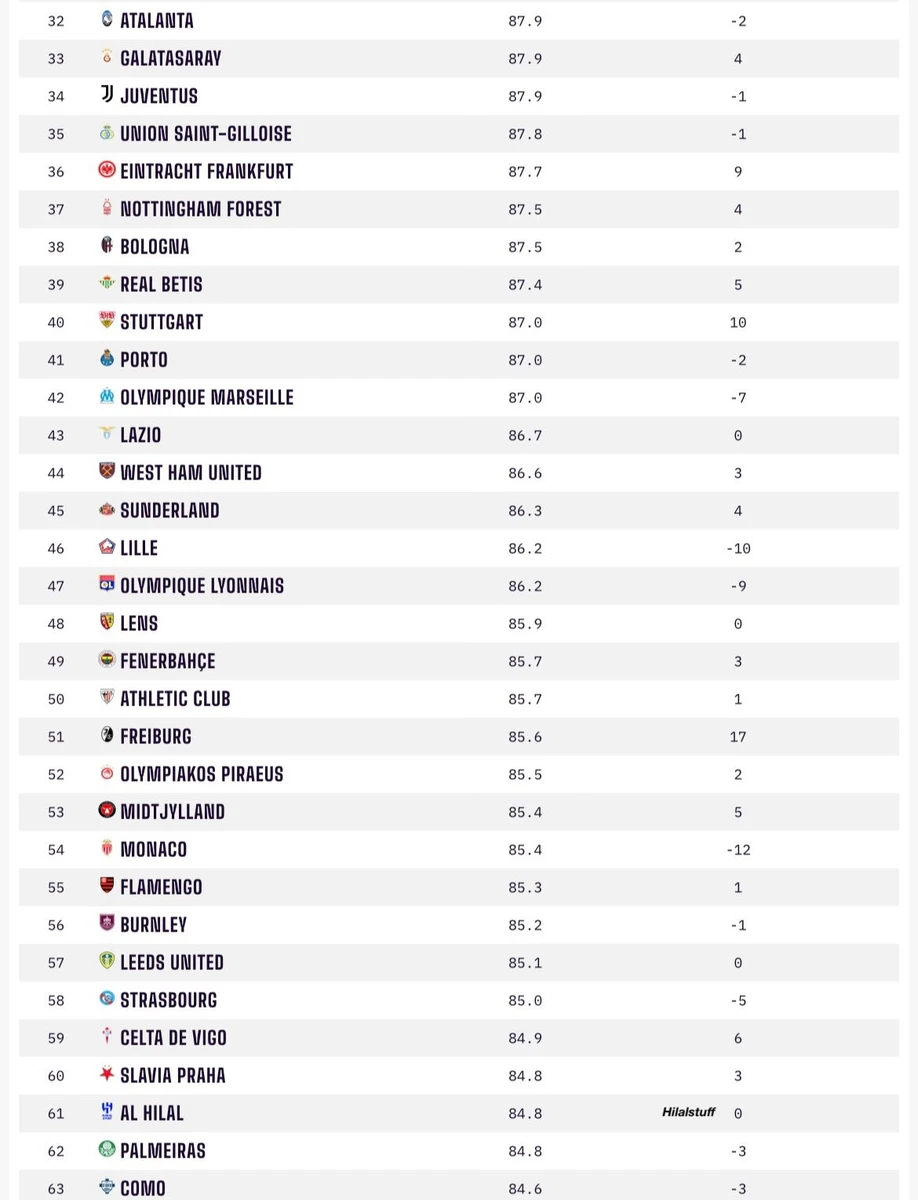Click the Fenerbahçe crest icon

coord(107,660)
